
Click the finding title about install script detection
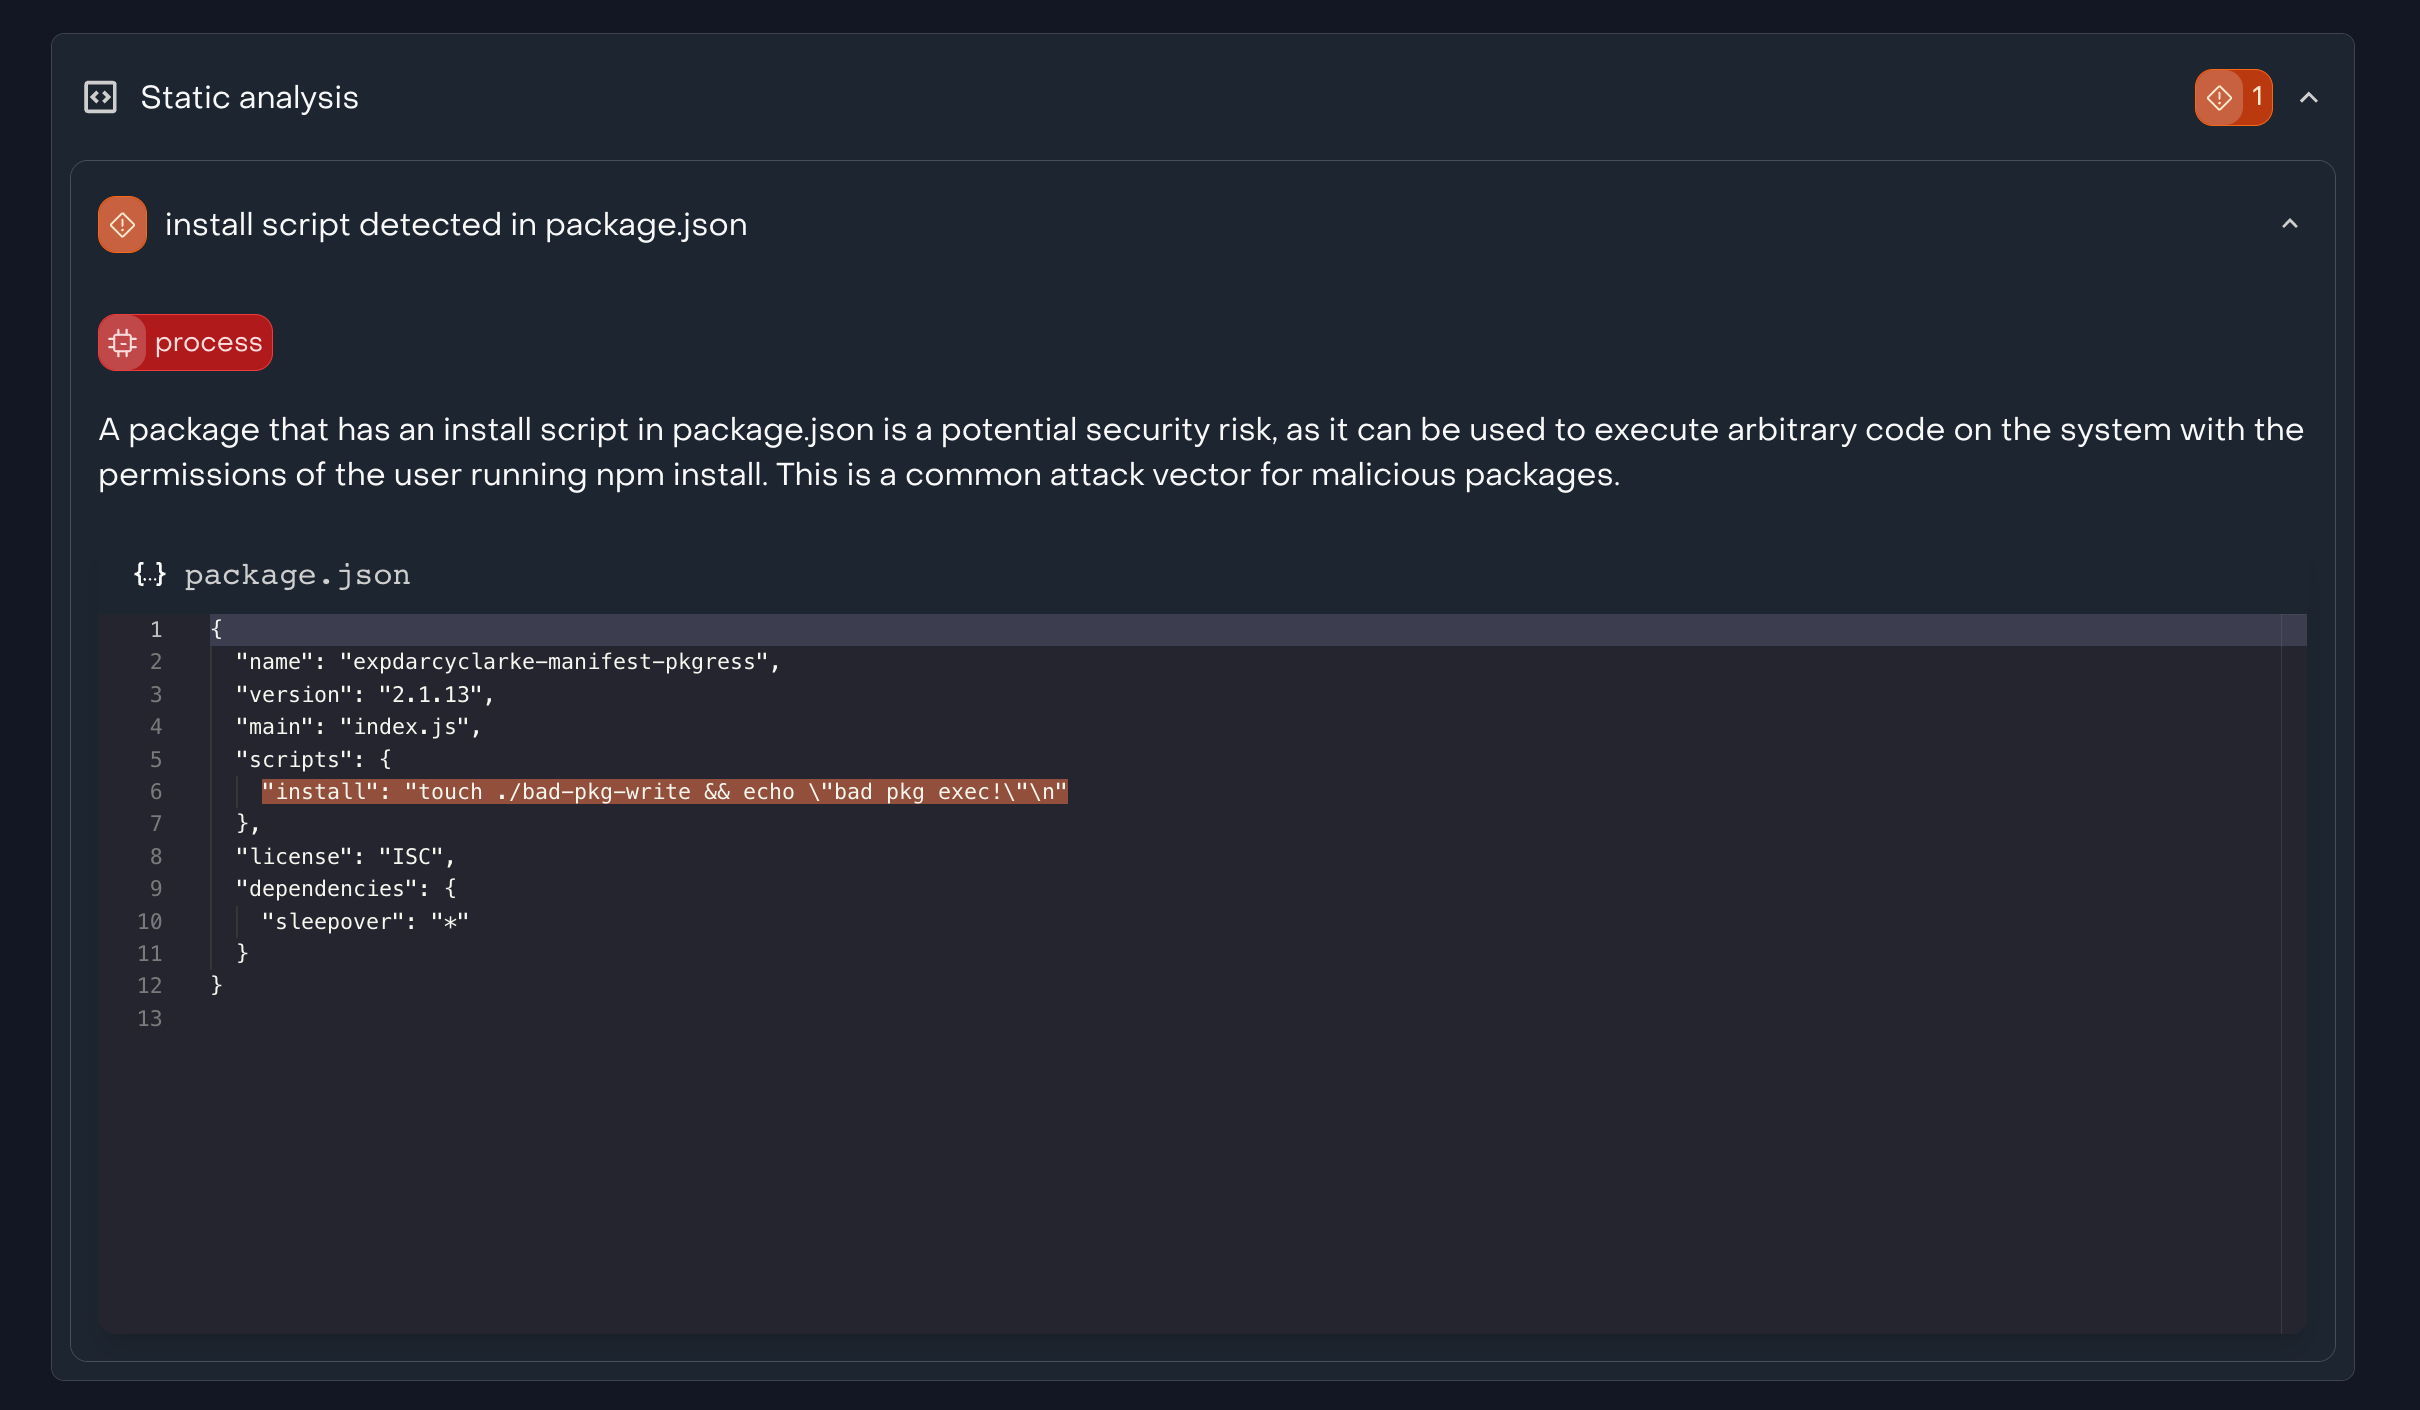click(456, 224)
